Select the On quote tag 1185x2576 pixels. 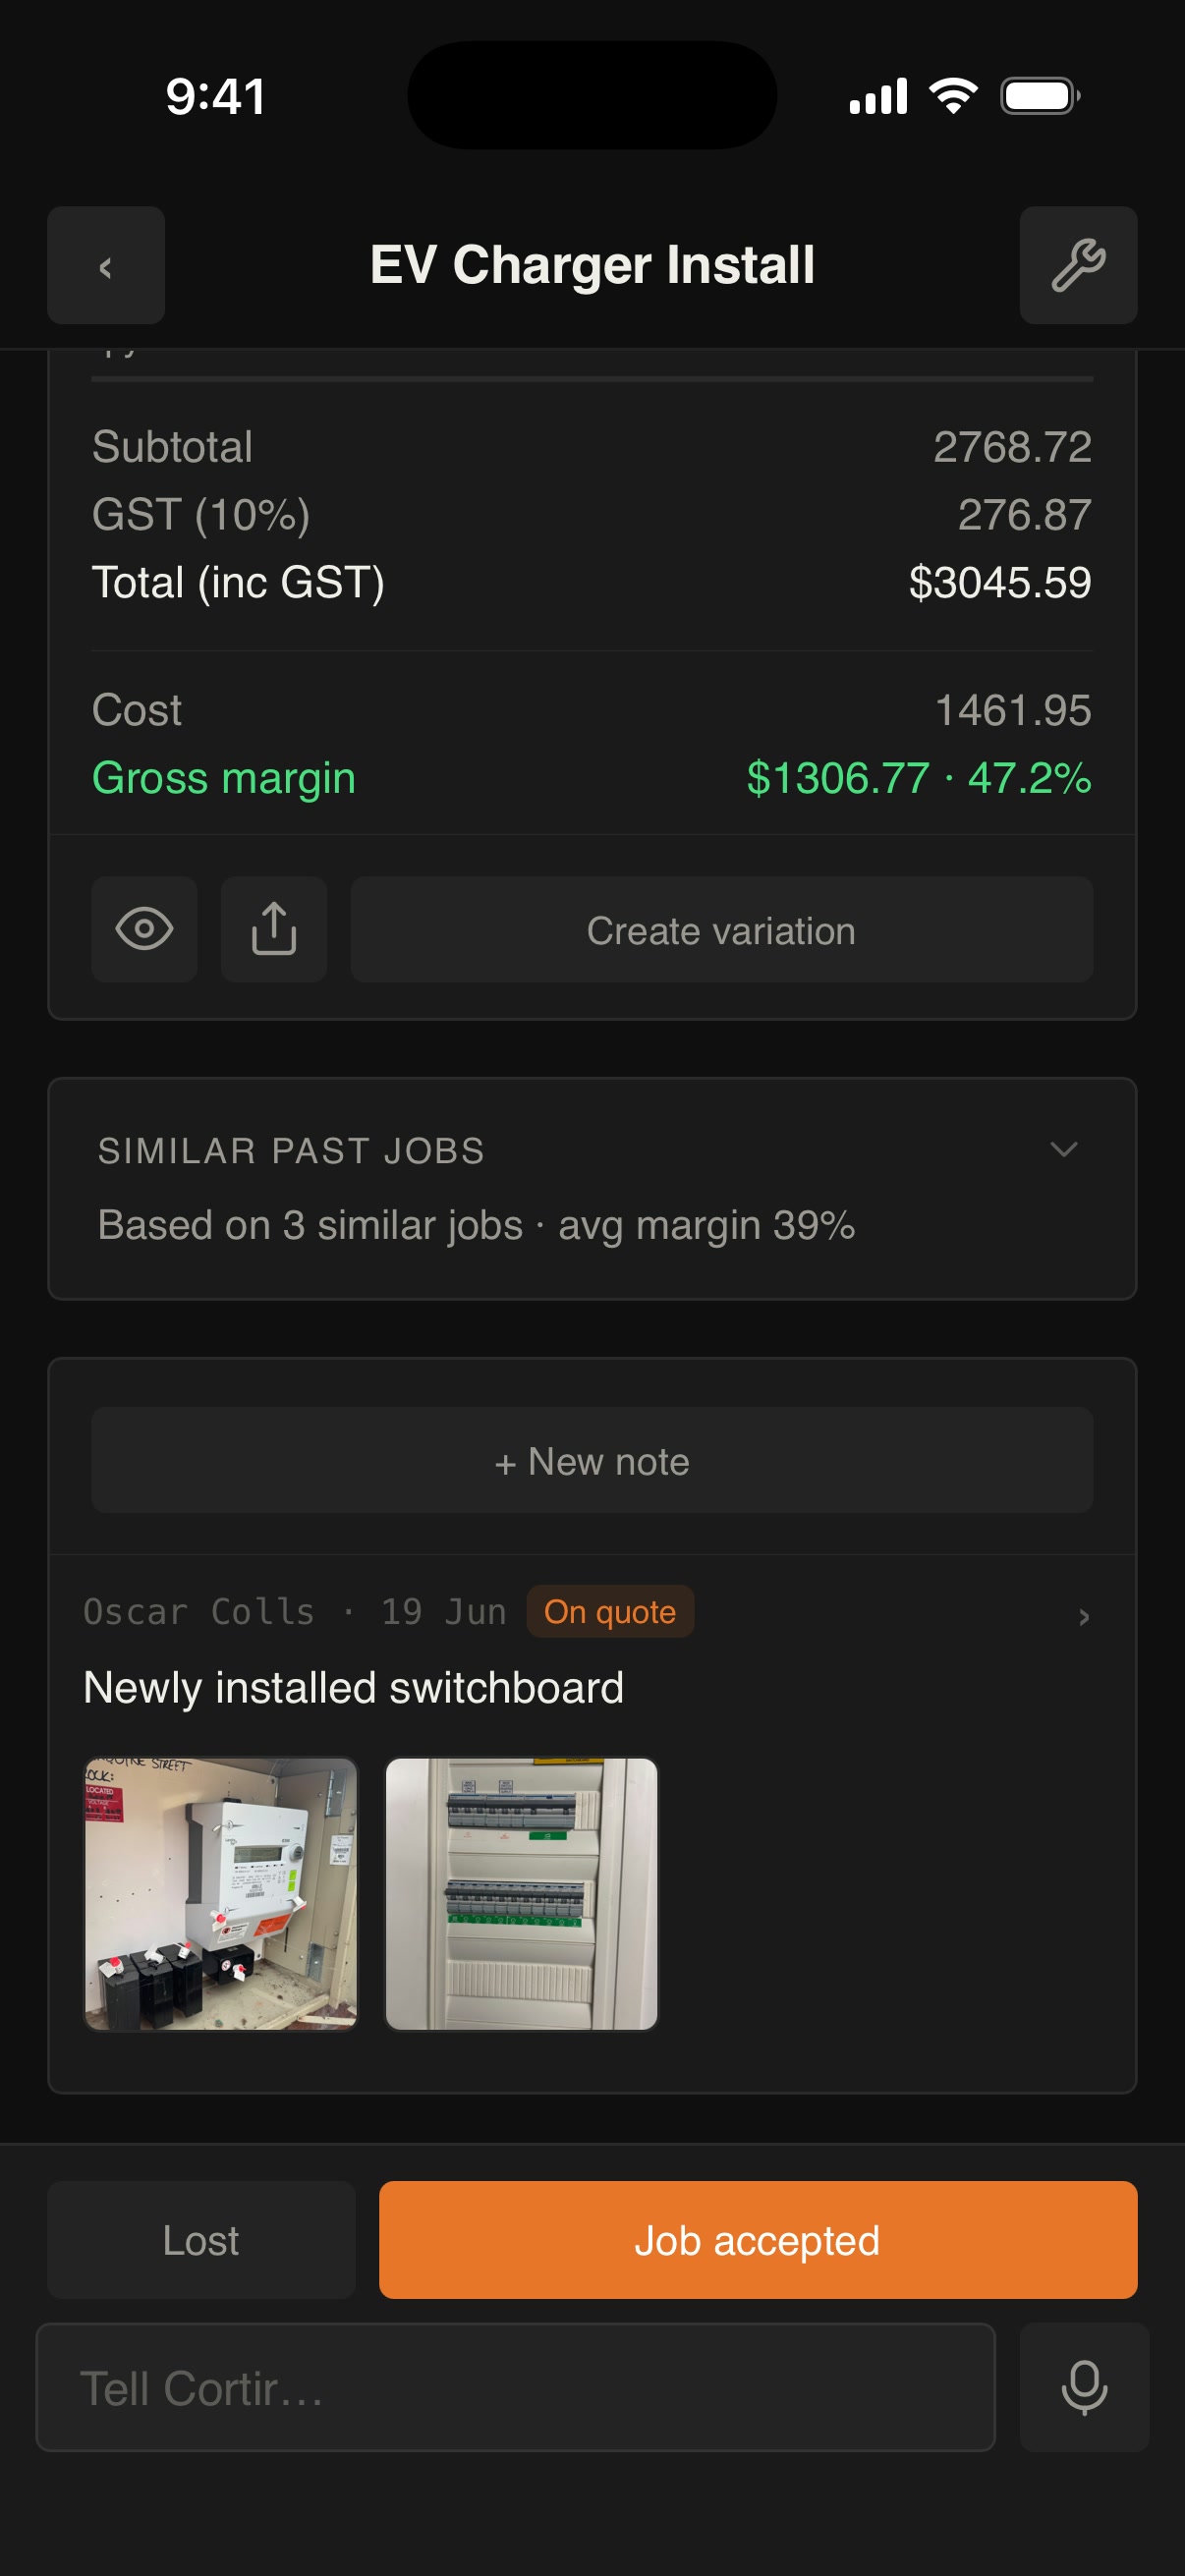(x=610, y=1612)
